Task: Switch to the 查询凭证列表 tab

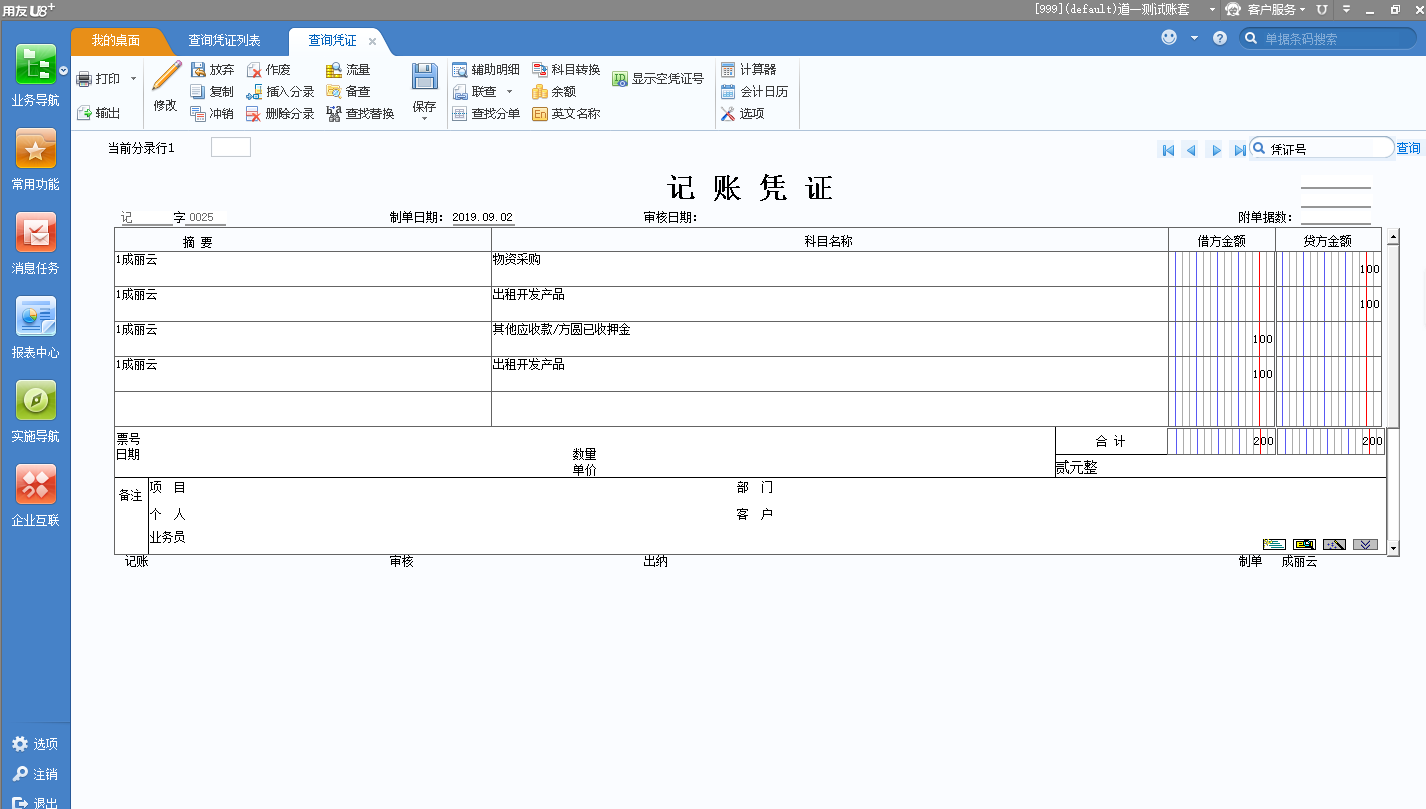Action: pyautogui.click(x=226, y=41)
